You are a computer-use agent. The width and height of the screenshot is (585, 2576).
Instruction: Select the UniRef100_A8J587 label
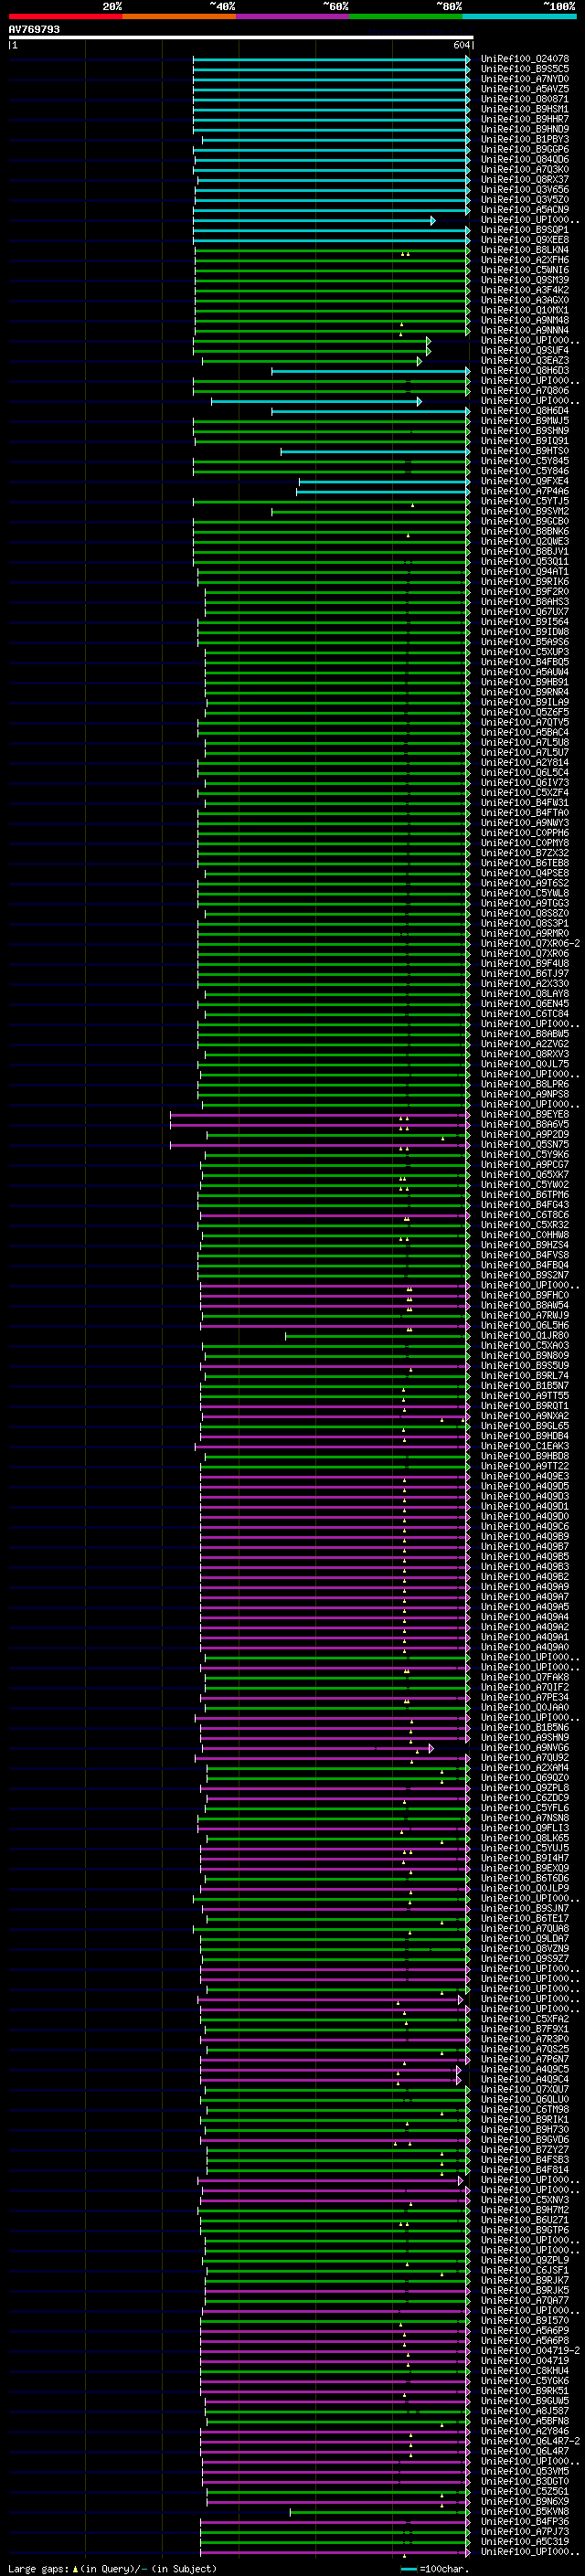525,2411
